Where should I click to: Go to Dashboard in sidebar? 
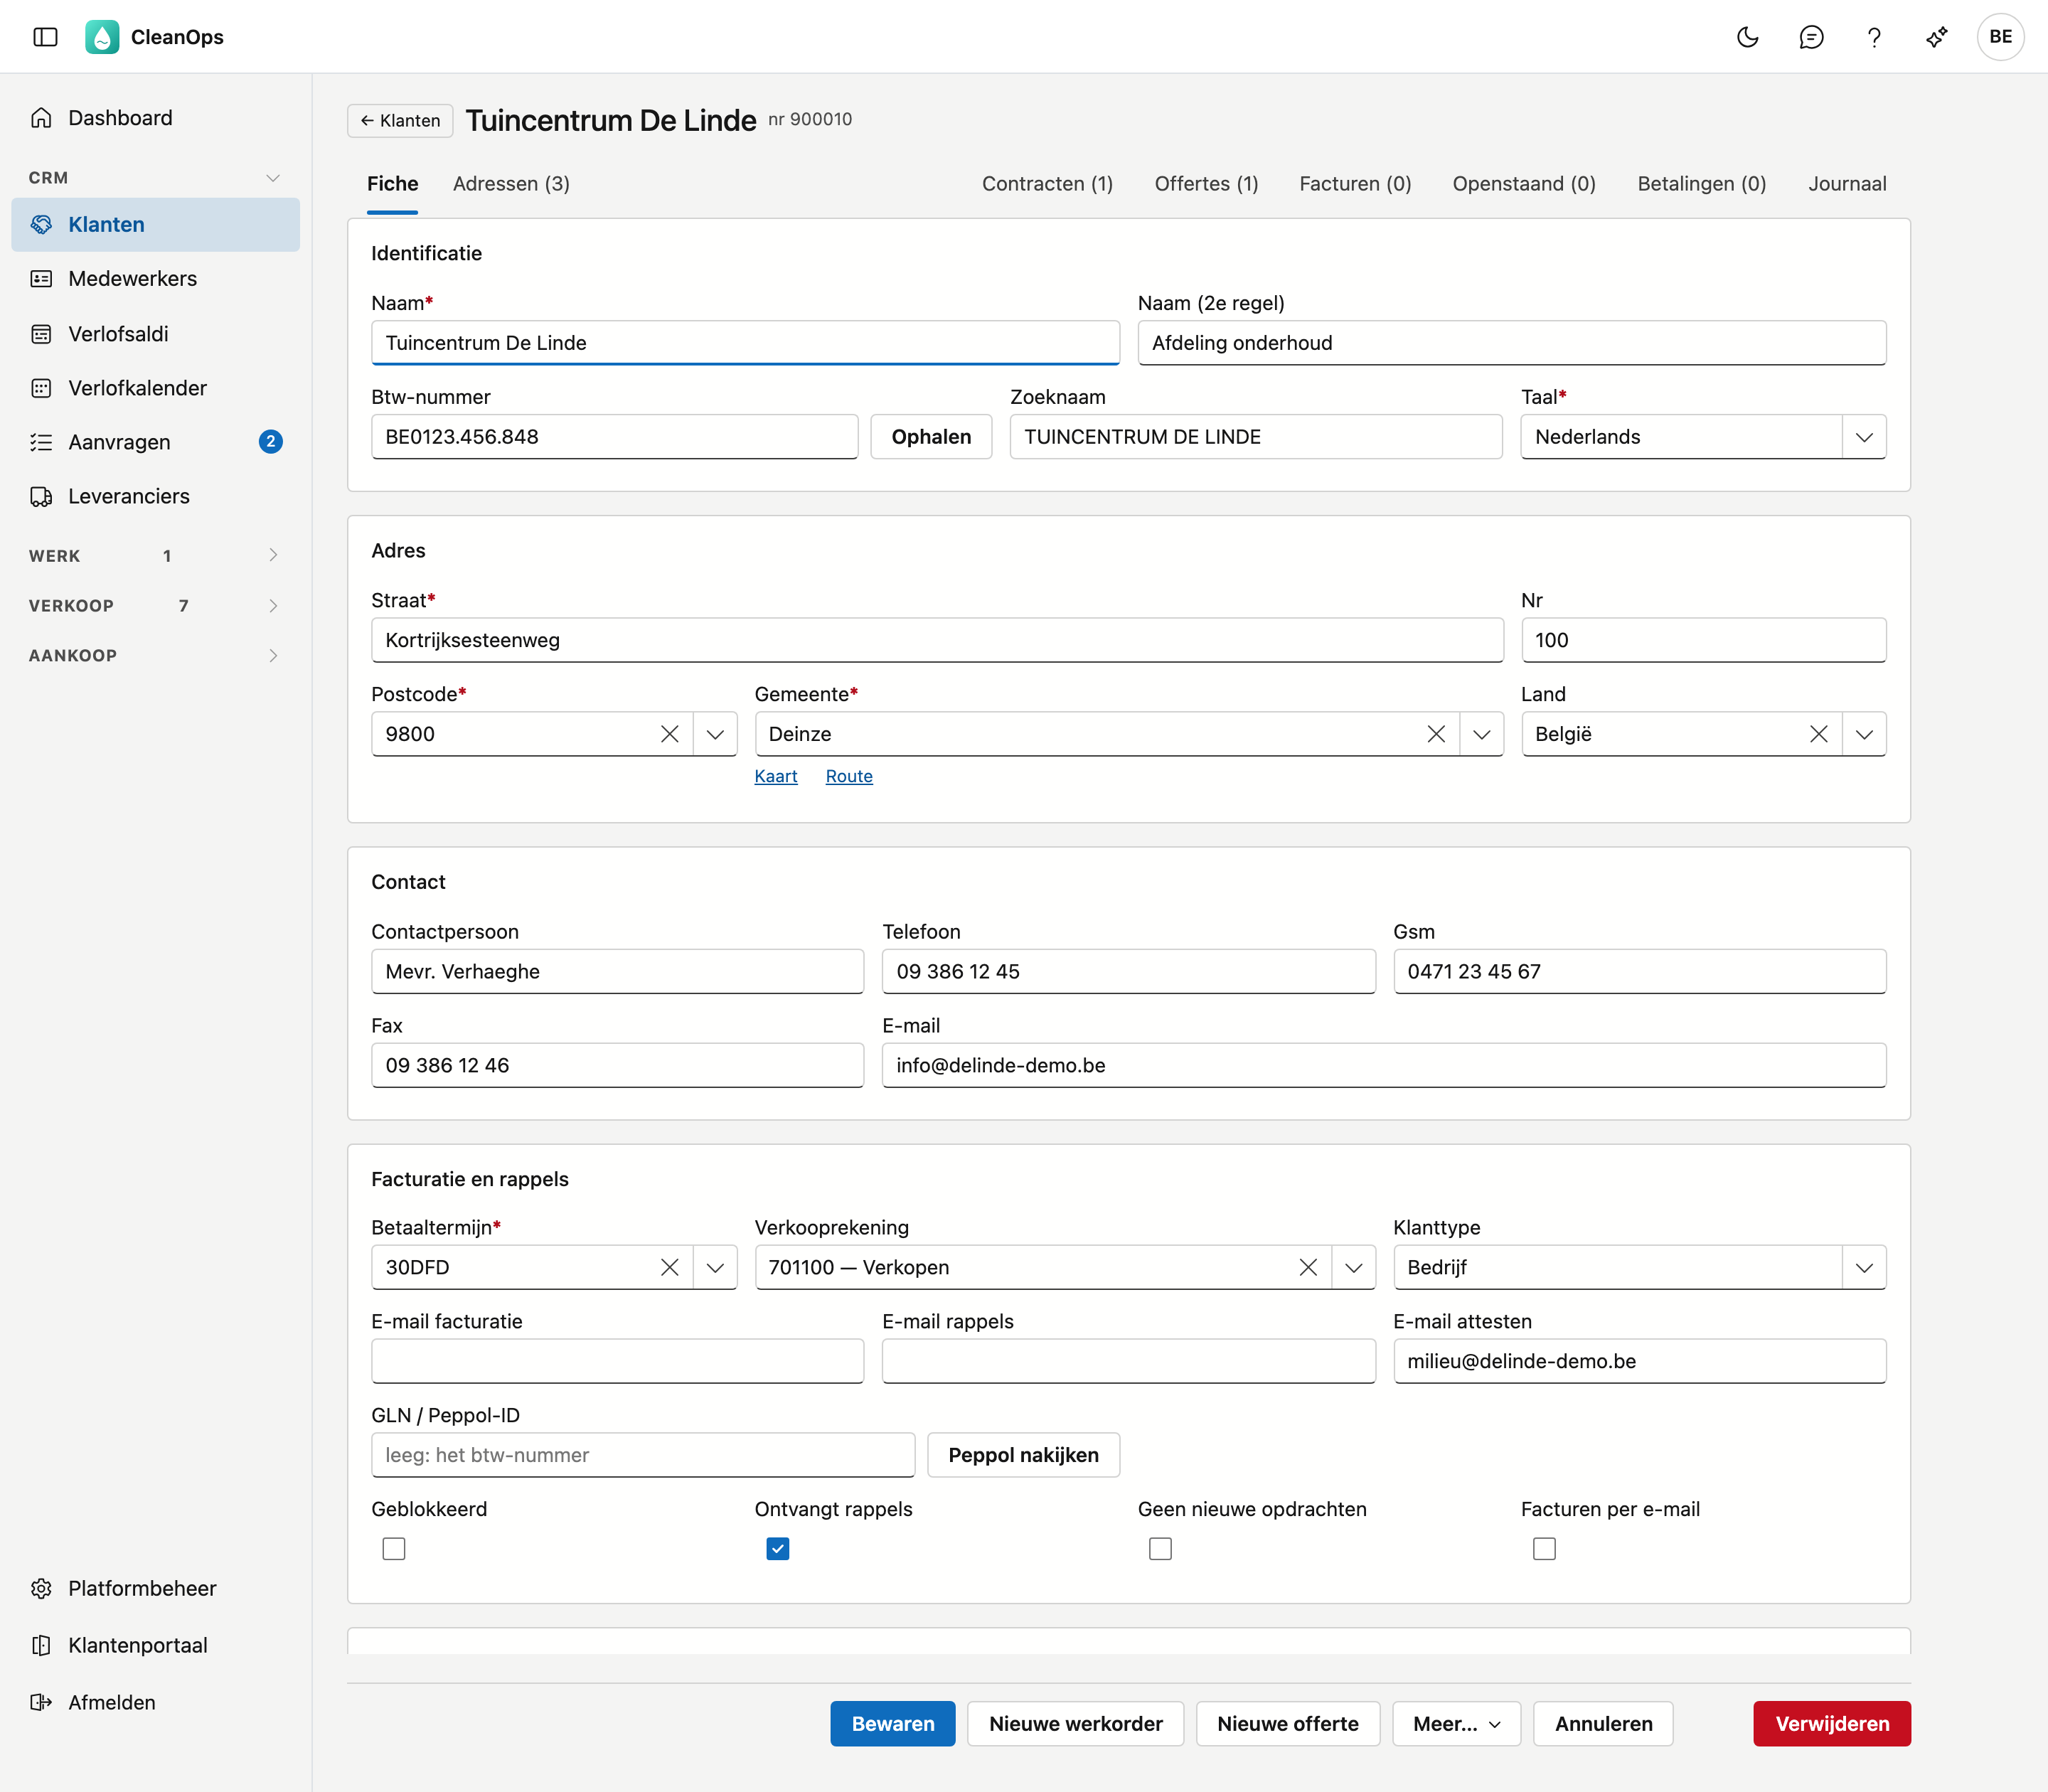tap(155, 118)
